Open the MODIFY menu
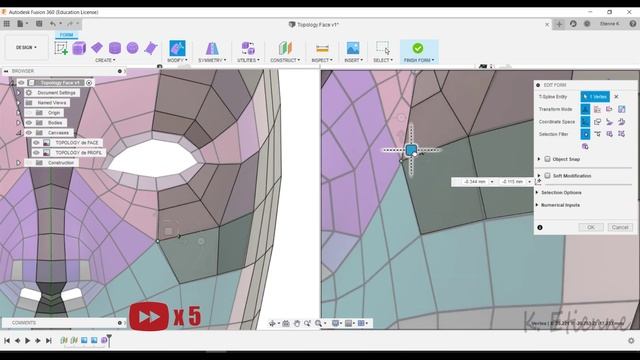640x360 pixels. point(177,60)
